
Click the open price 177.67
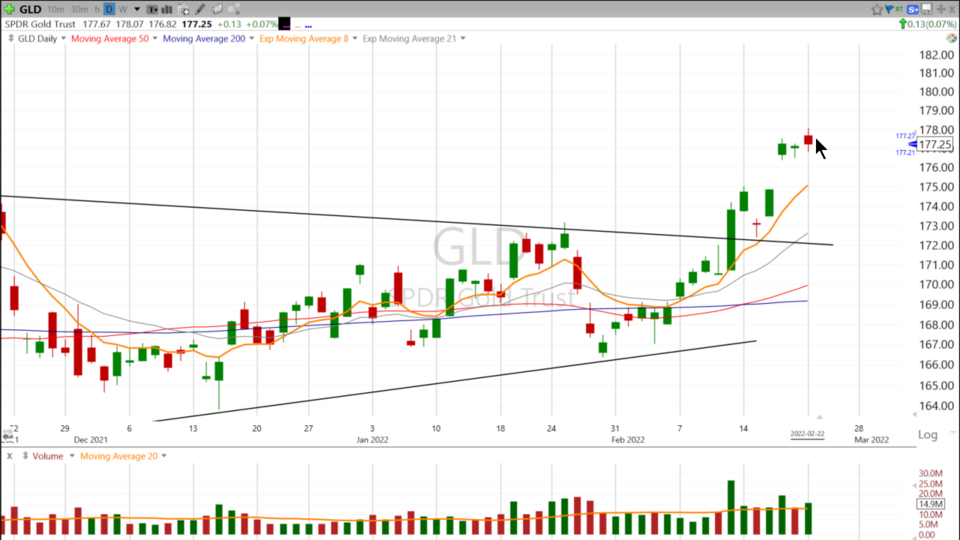coord(96,24)
